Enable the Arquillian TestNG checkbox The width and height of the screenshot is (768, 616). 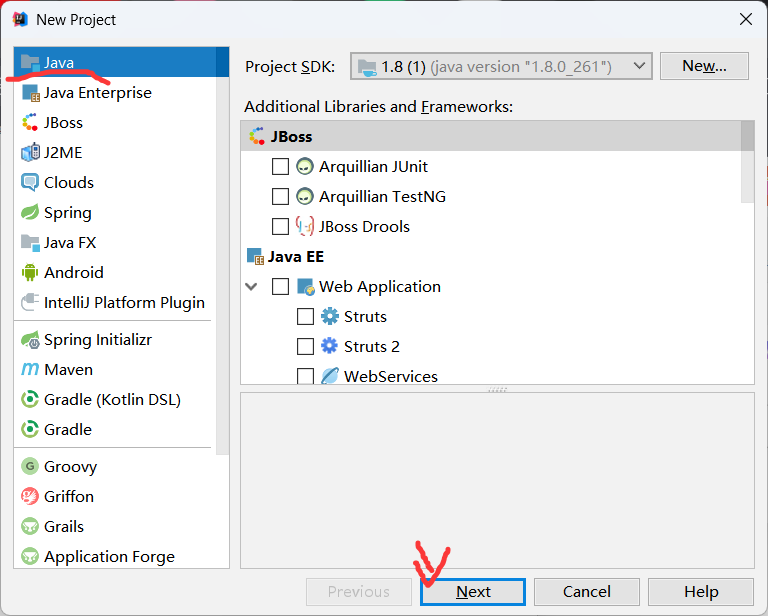click(x=280, y=196)
